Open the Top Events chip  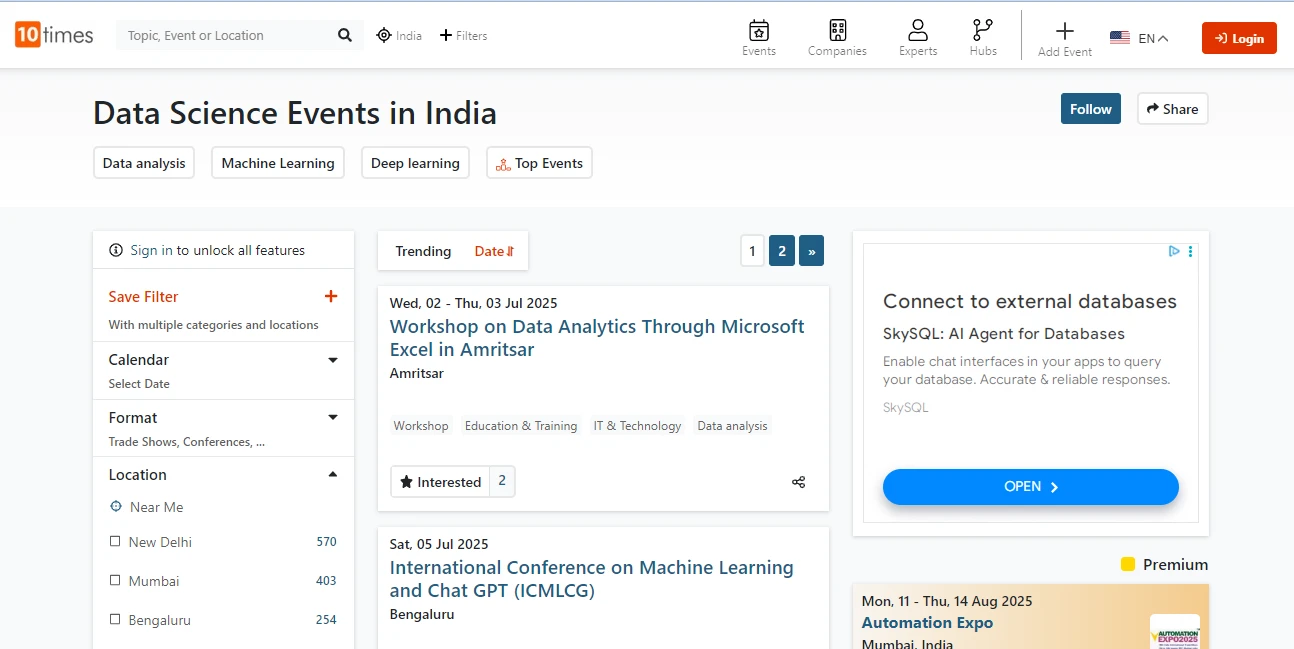click(x=539, y=163)
